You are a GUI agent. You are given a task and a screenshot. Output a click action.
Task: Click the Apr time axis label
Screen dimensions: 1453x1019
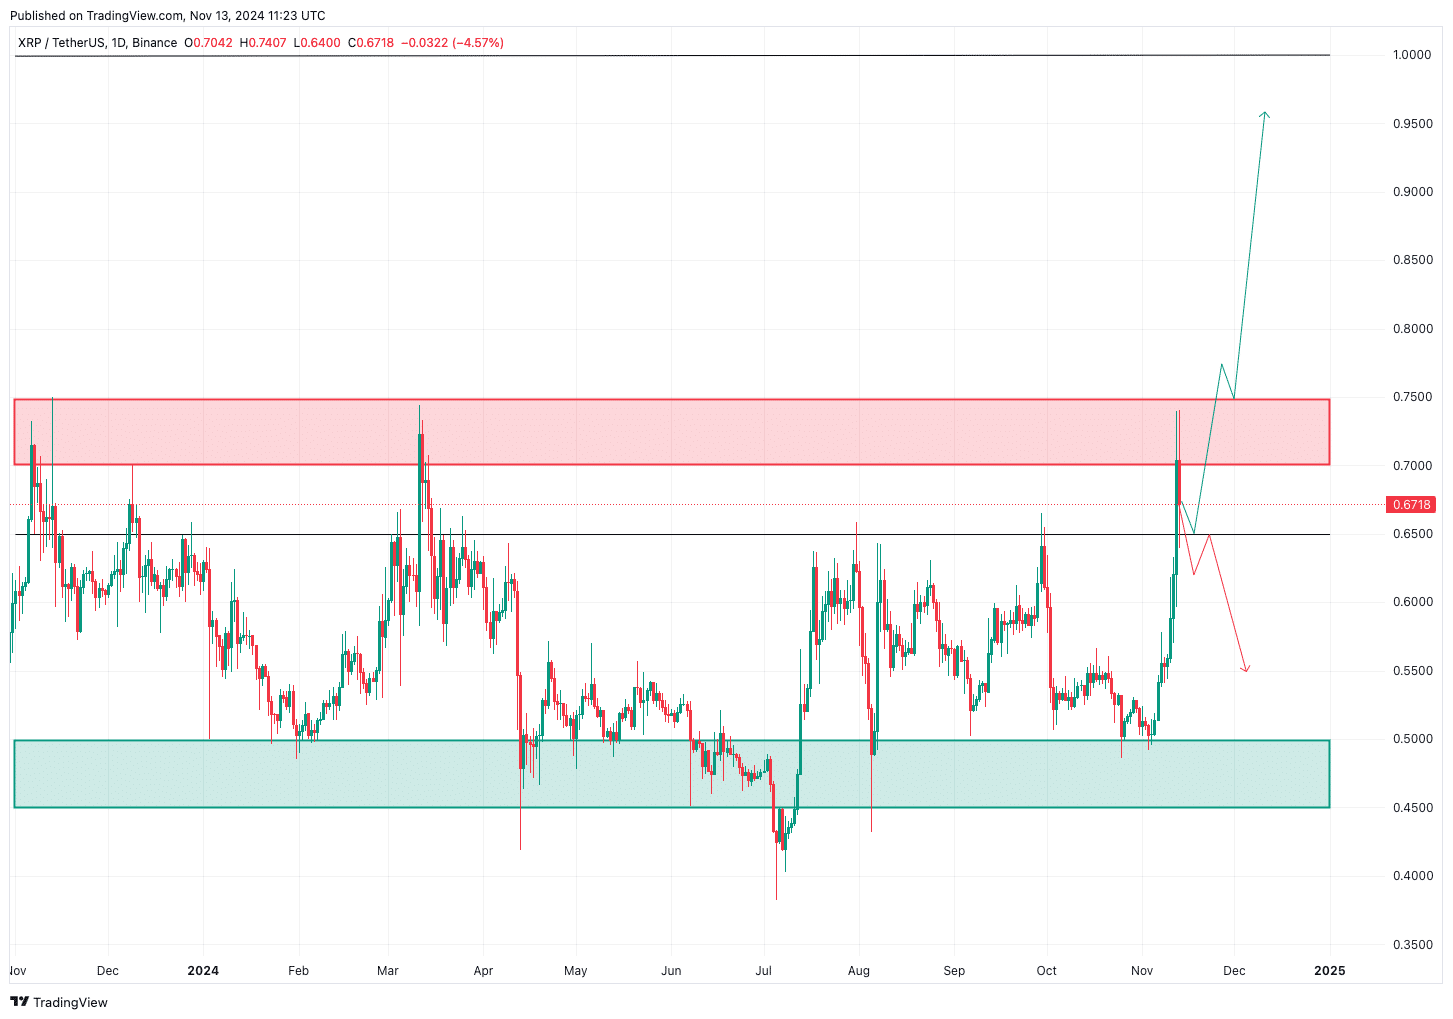pos(483,971)
